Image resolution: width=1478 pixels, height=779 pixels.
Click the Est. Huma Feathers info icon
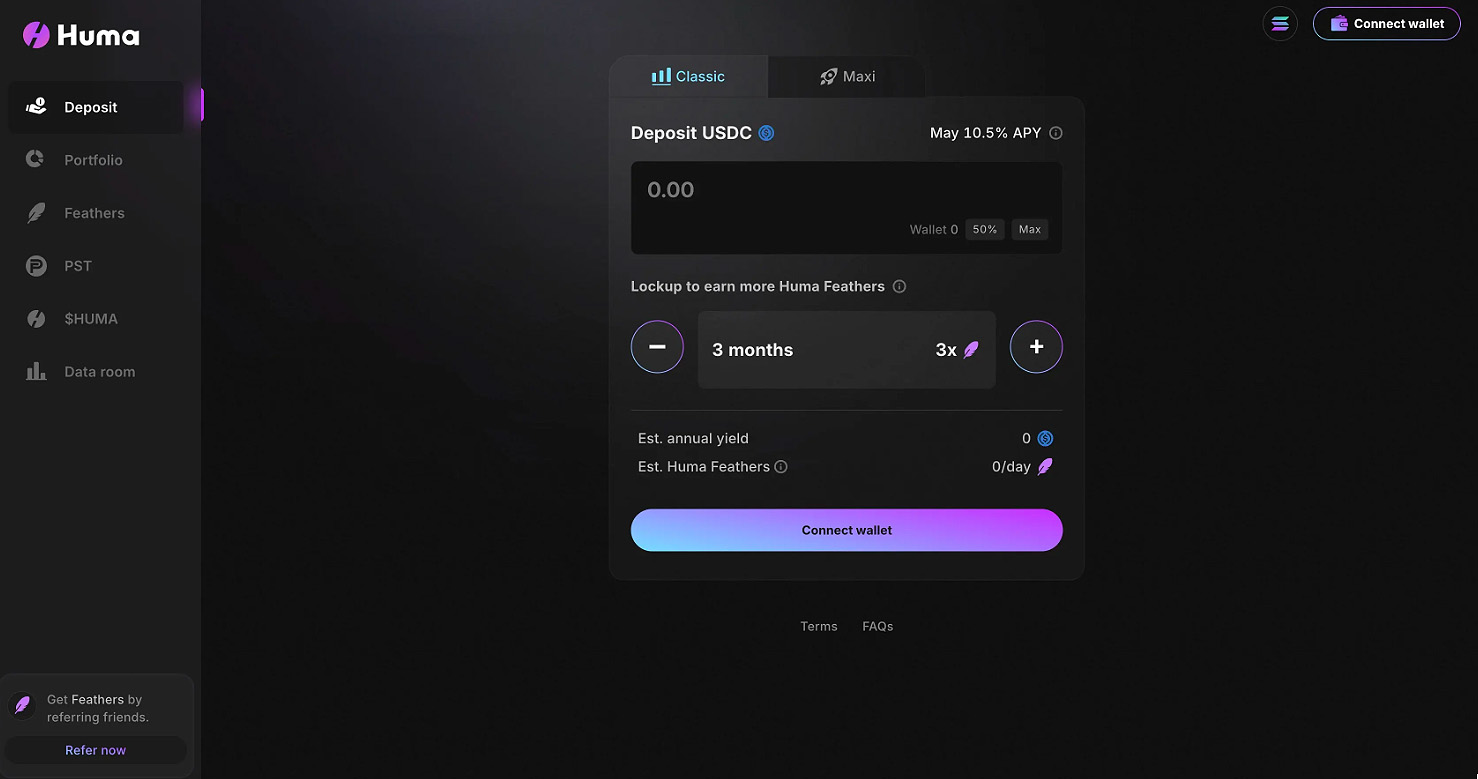point(781,466)
